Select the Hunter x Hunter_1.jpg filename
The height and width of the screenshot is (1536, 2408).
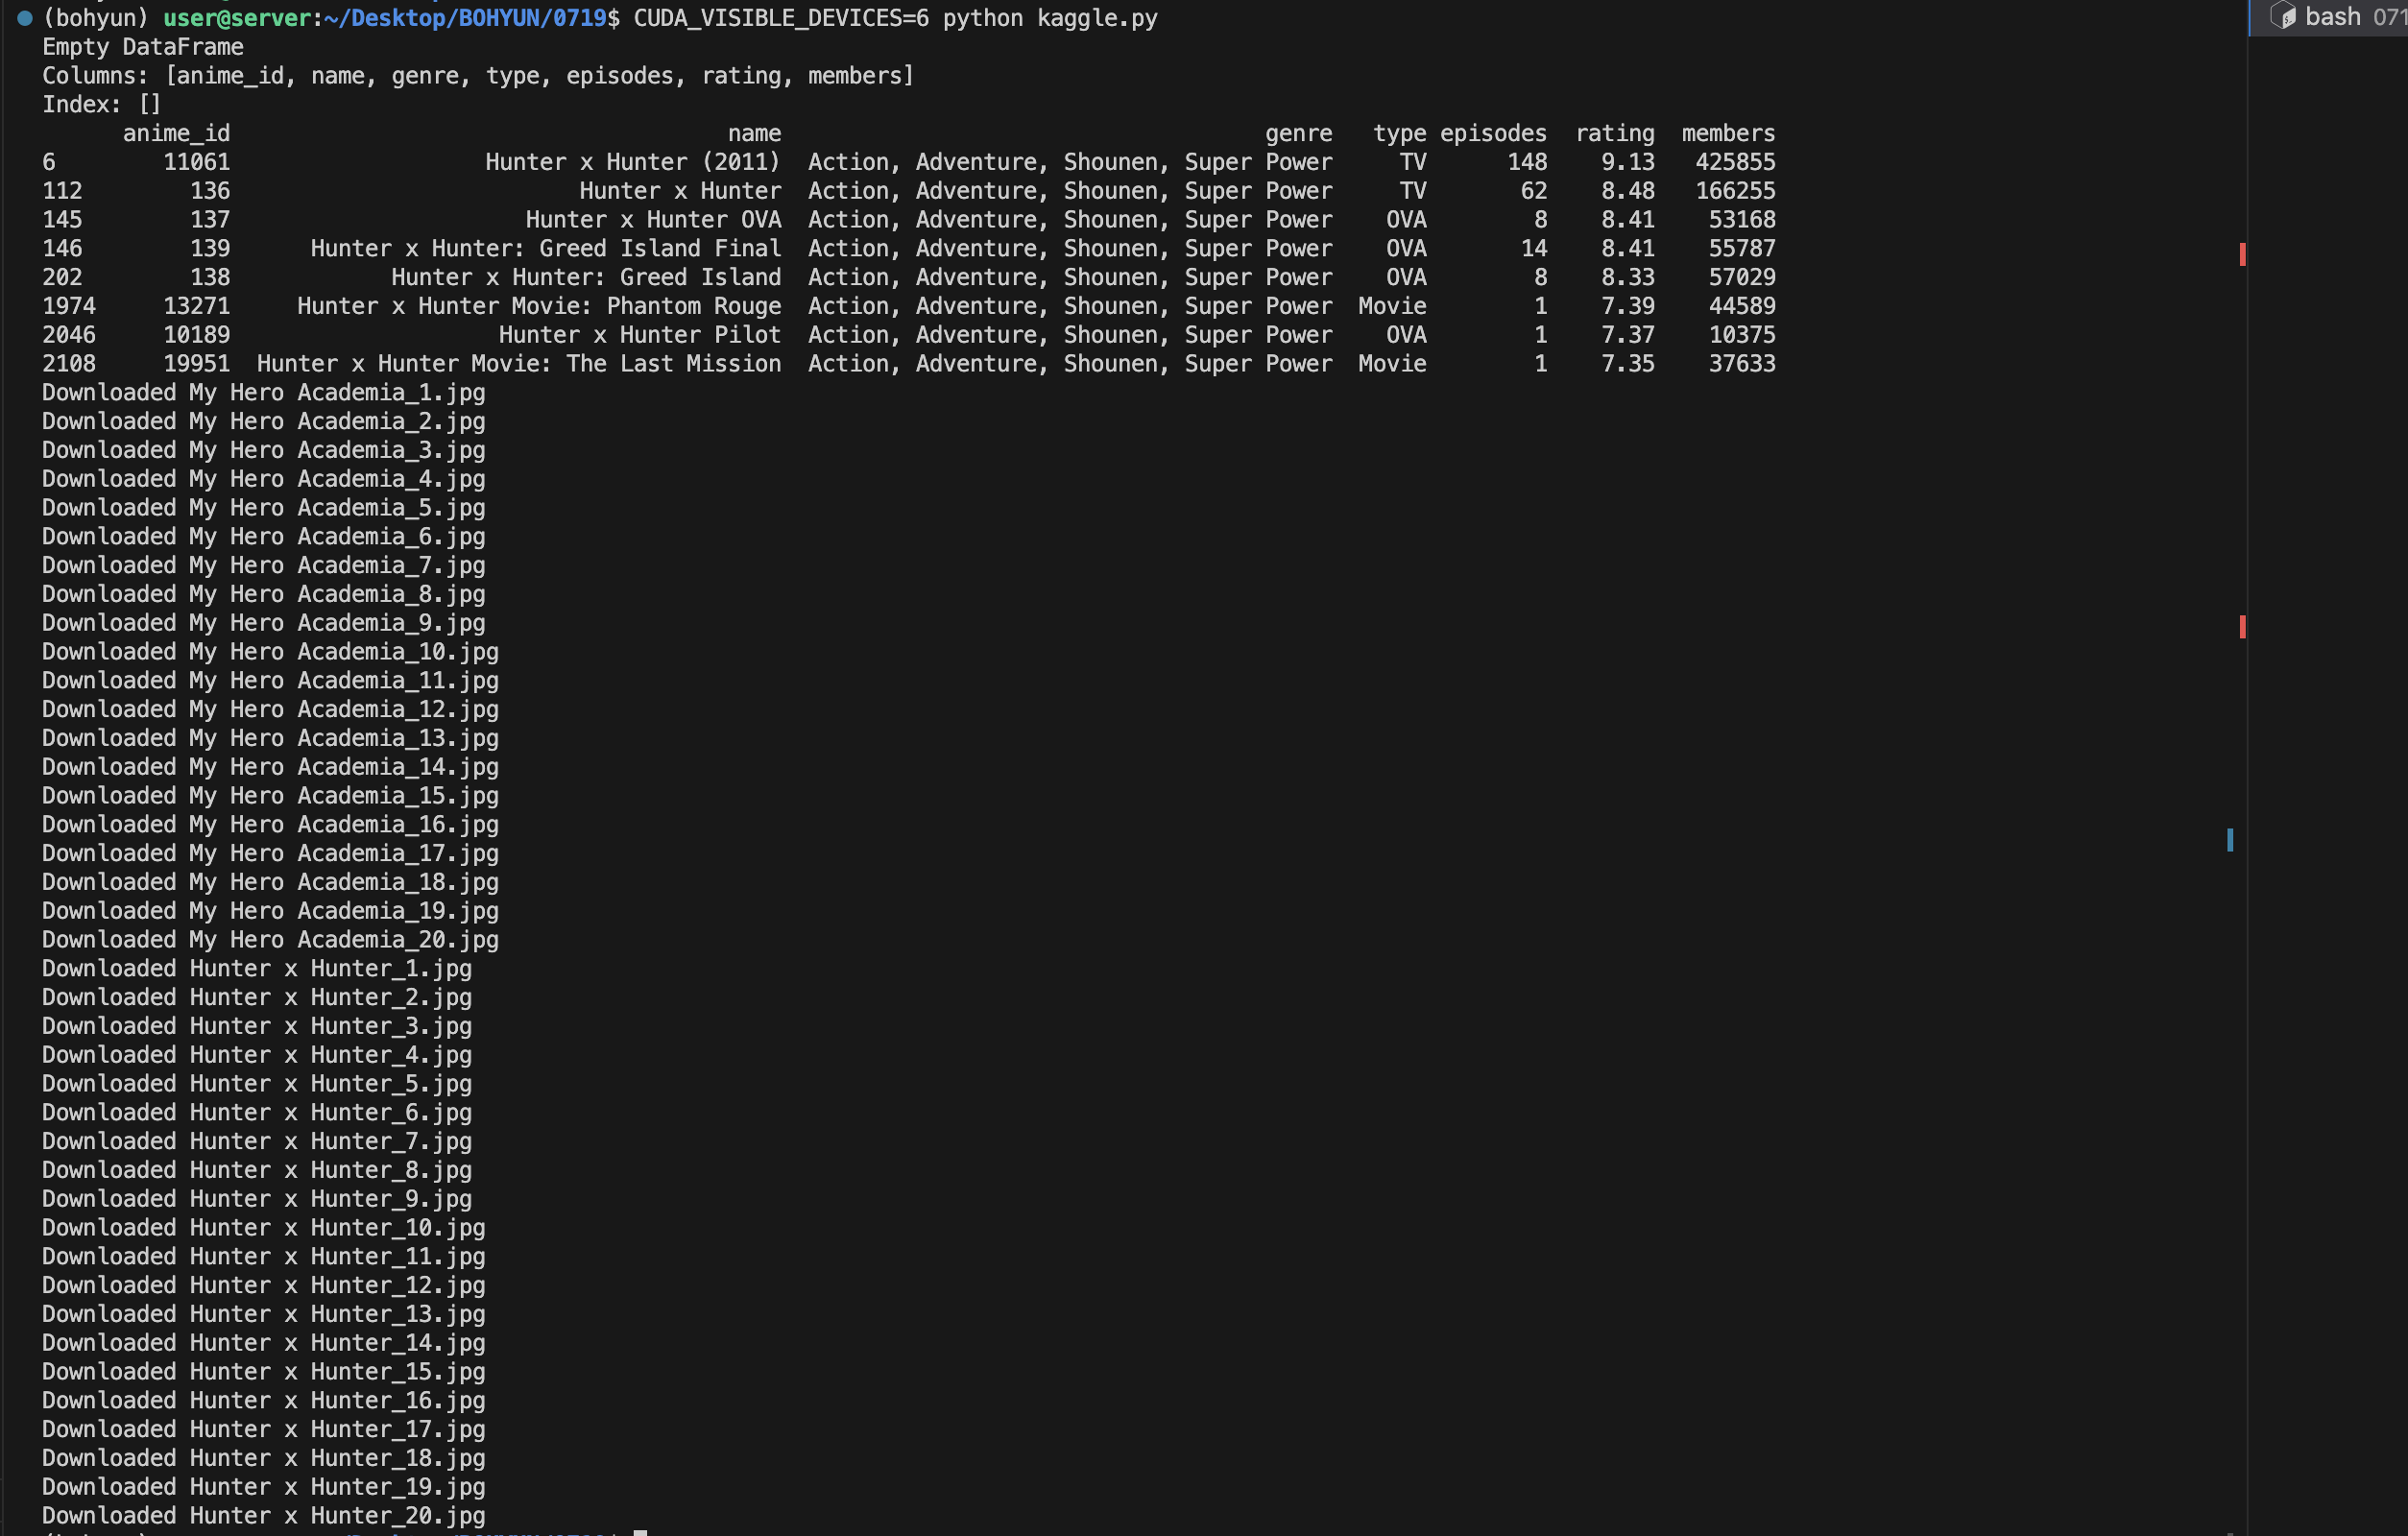tap(330, 969)
